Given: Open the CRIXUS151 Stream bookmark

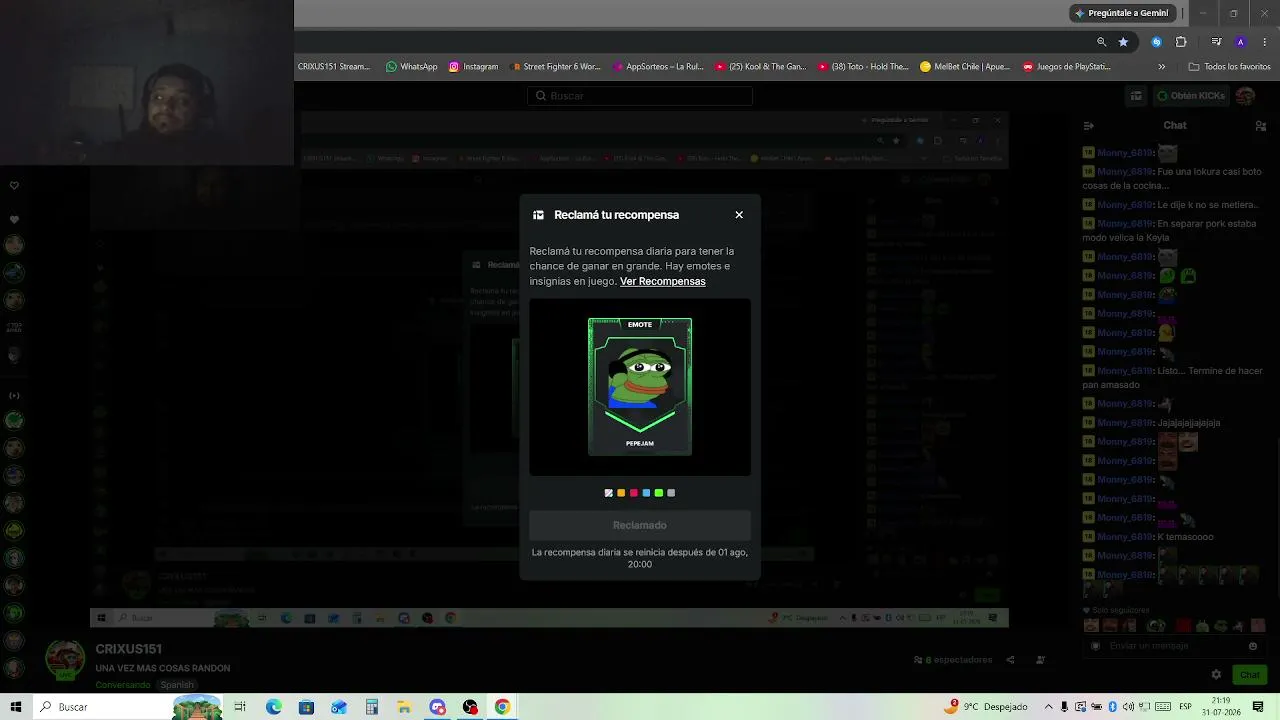Looking at the screenshot, I should click(334, 67).
